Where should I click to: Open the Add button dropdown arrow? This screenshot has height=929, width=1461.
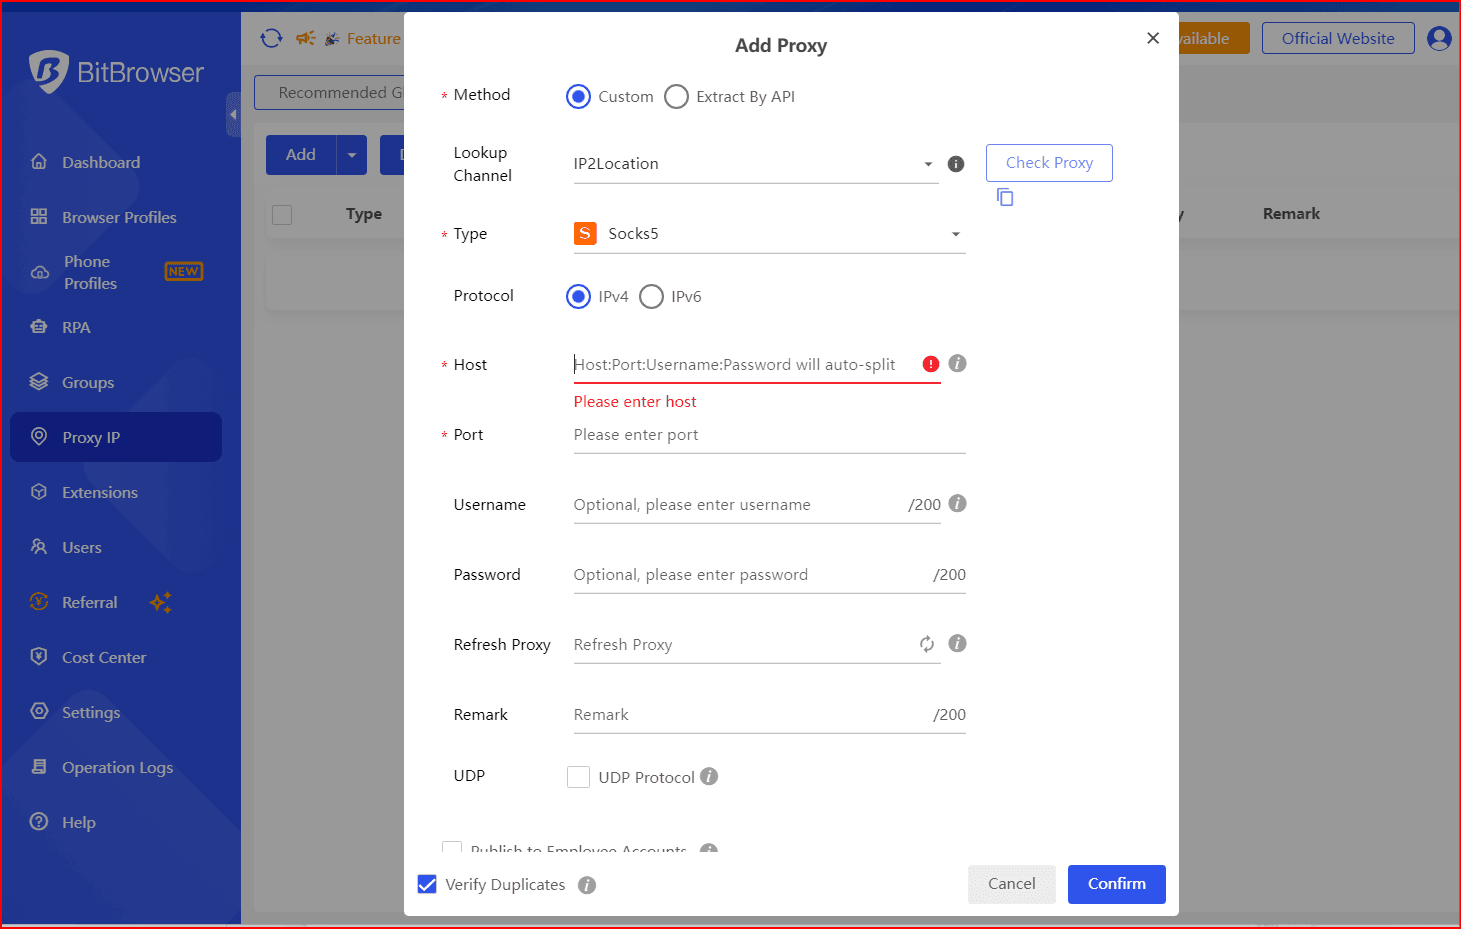tap(352, 155)
